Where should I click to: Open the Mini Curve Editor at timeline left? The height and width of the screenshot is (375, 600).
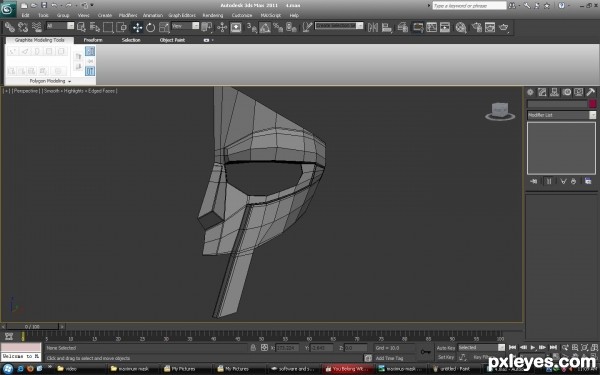[x=9, y=336]
